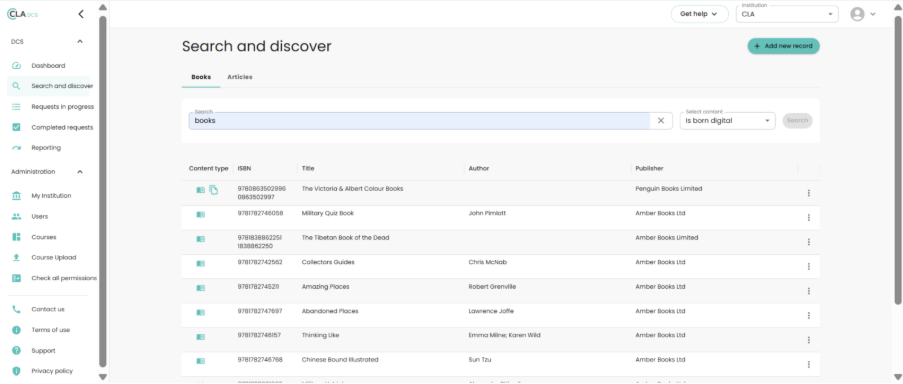The height and width of the screenshot is (384, 903).
Task: Click the Publisher column header
Action: click(650, 169)
